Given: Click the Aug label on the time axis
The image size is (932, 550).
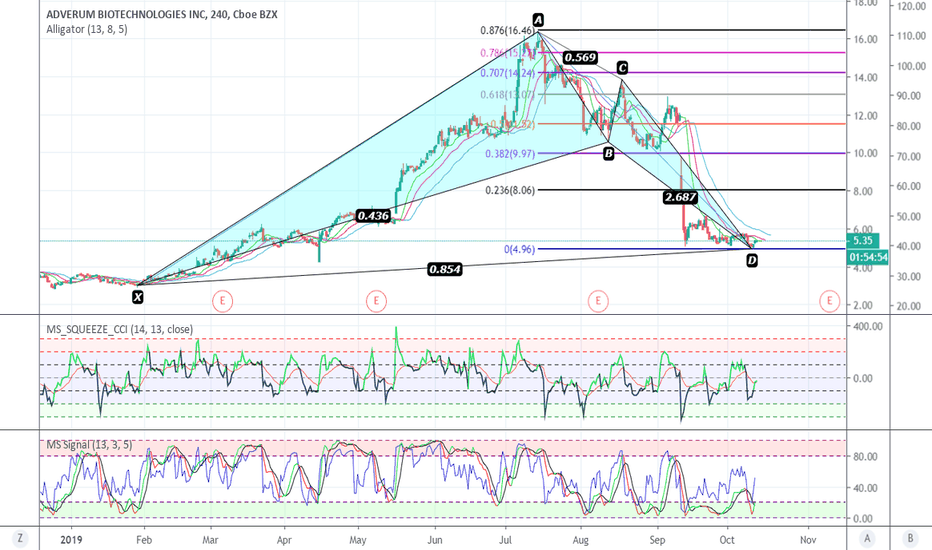Looking at the screenshot, I should tap(581, 540).
